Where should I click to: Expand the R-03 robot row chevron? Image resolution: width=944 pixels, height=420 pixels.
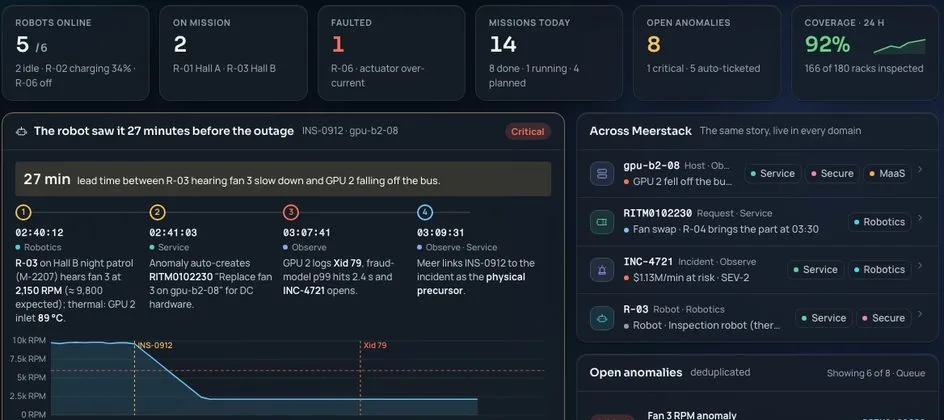click(x=920, y=314)
